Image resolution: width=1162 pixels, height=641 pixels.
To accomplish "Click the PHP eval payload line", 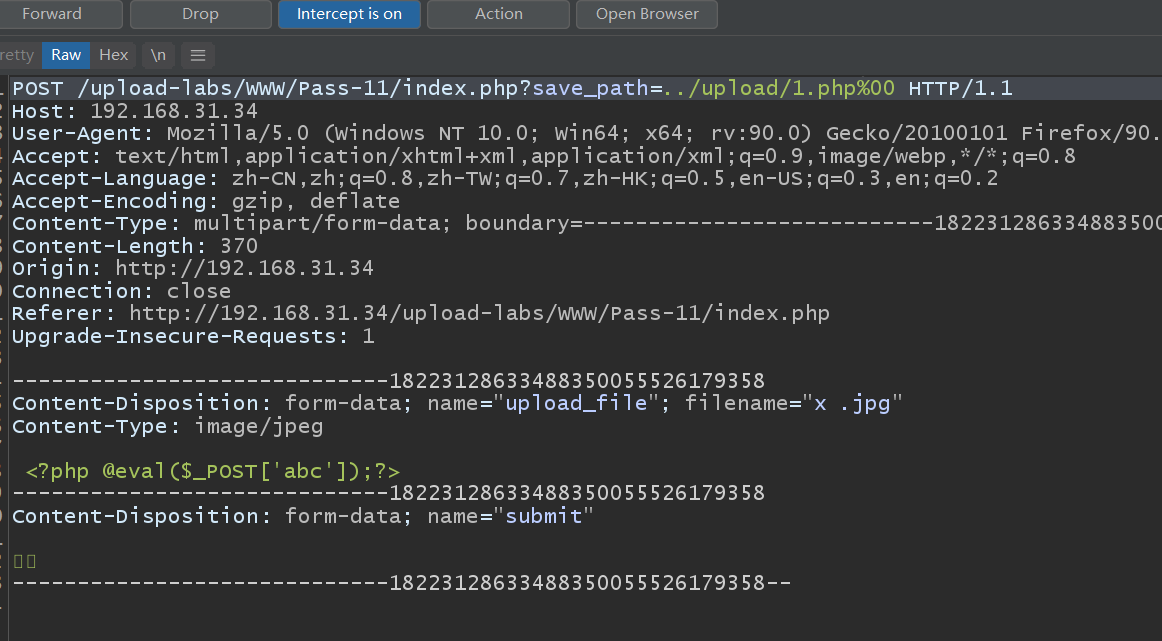I will 213,471.
